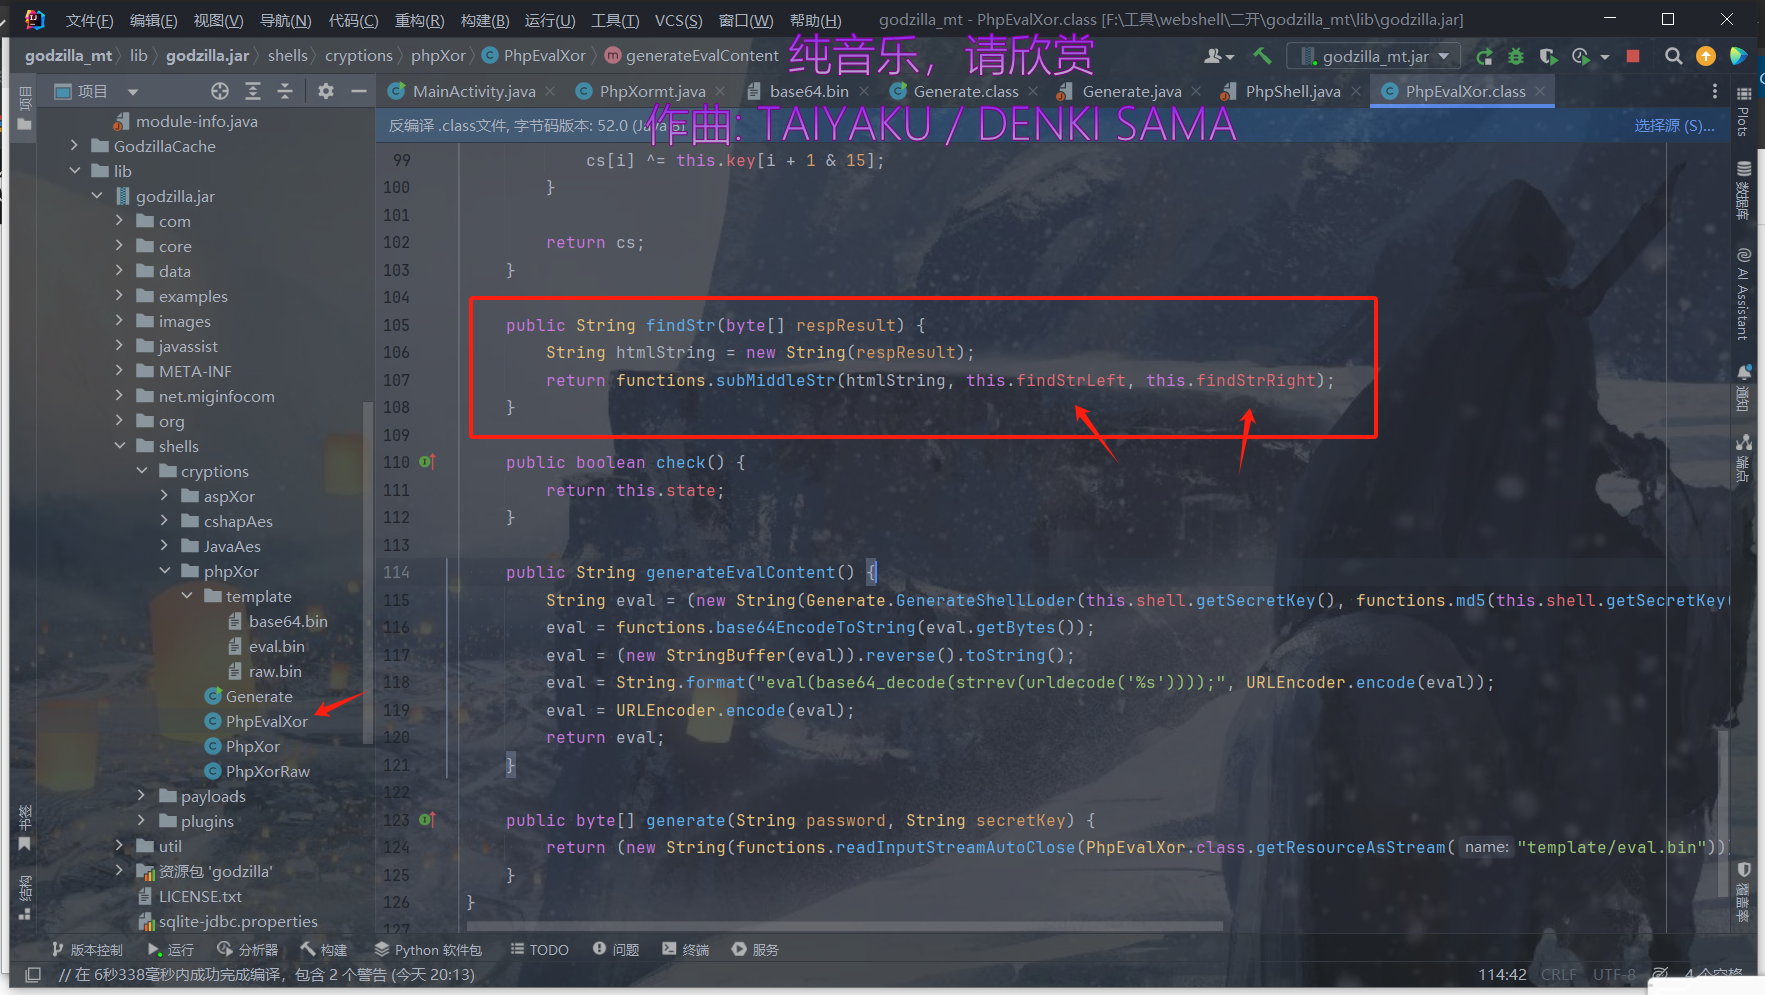Viewport: 1765px width, 995px height.
Task: Open the Notifications side panel
Action: [x=1743, y=388]
